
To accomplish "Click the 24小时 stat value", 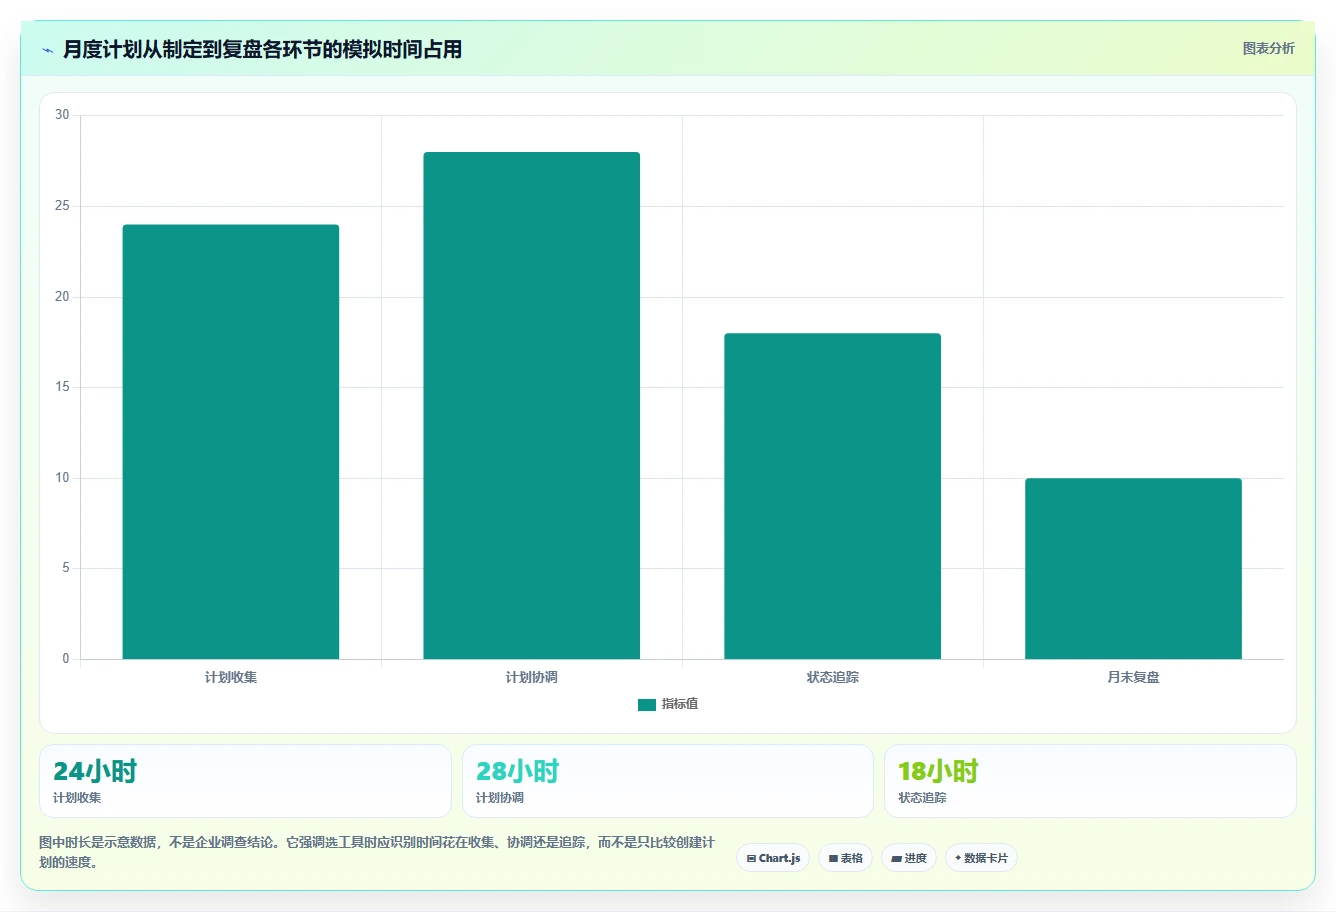I will pyautogui.click(x=95, y=771).
